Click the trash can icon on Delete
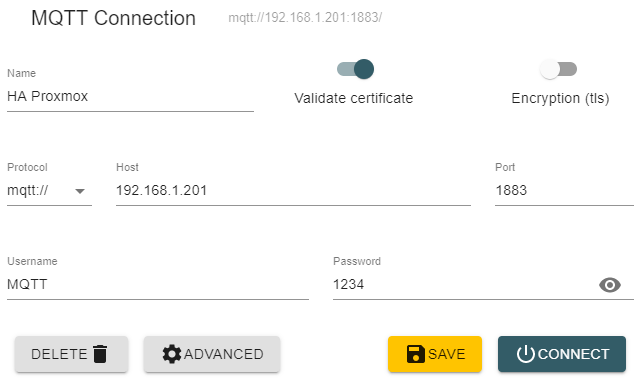Viewport: 639px width, 386px height. coord(100,354)
